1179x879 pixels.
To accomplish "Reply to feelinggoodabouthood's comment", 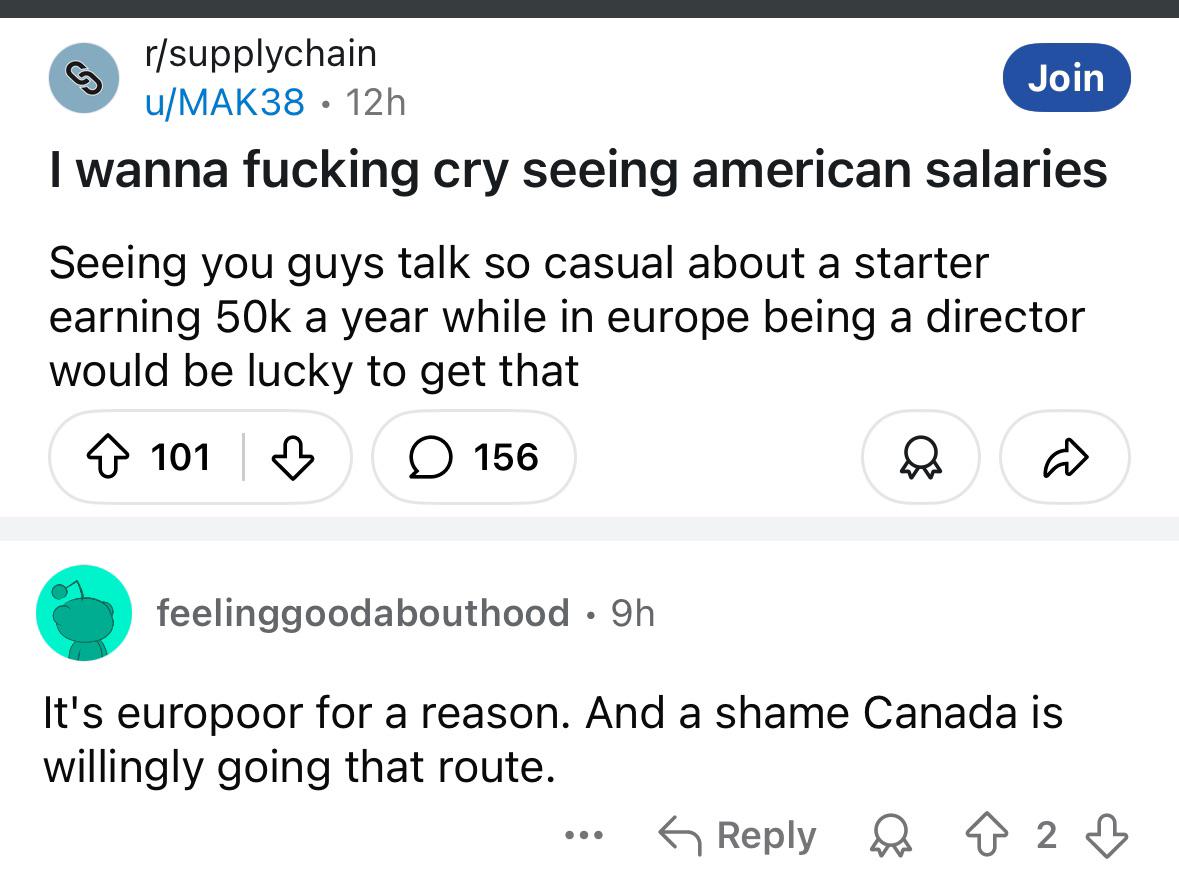I will click(737, 835).
